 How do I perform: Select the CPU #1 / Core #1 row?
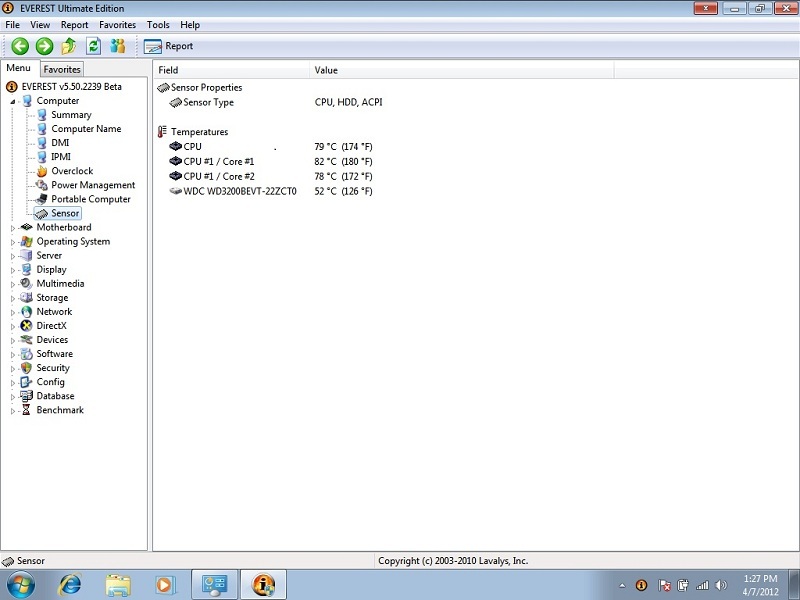(270, 162)
